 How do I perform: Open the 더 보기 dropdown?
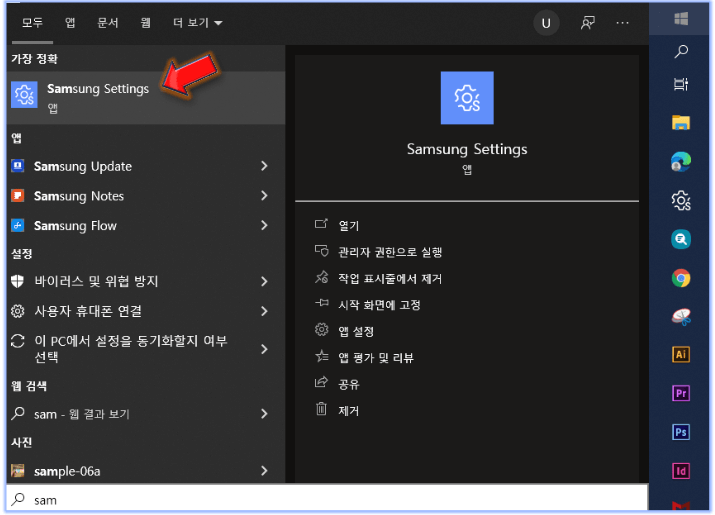click(x=197, y=23)
